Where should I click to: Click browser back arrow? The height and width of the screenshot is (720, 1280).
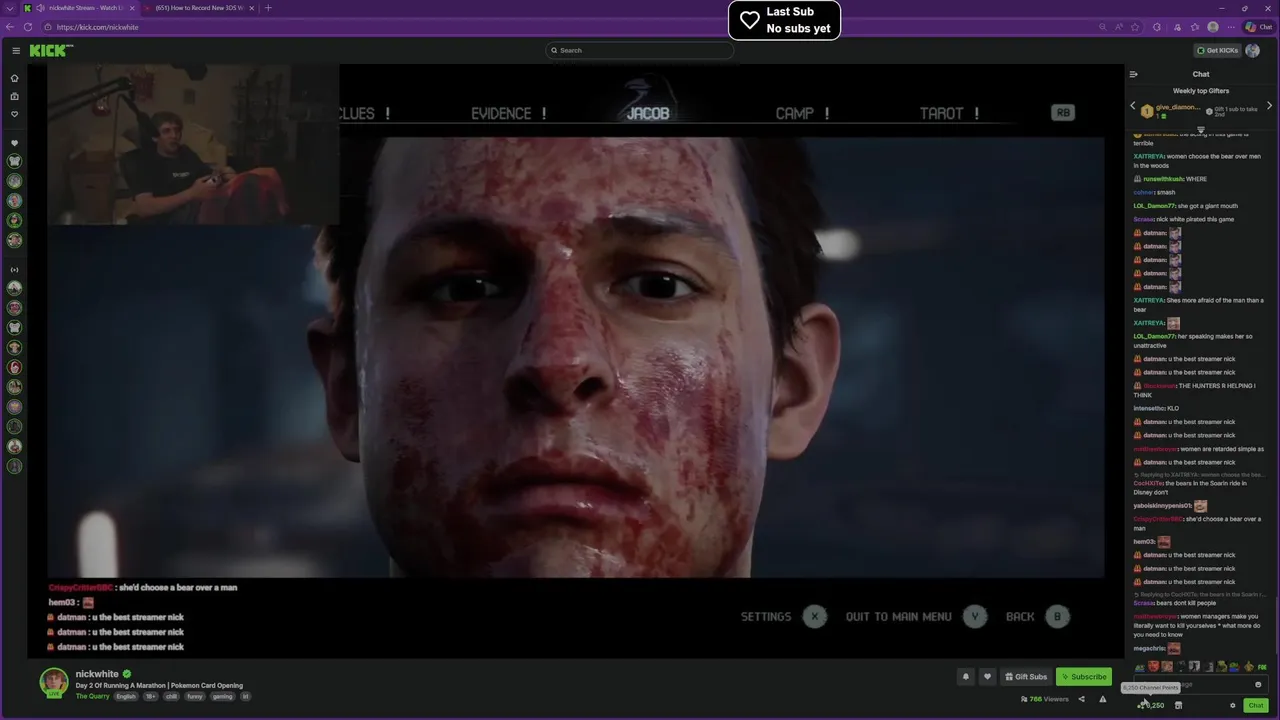coord(10,27)
